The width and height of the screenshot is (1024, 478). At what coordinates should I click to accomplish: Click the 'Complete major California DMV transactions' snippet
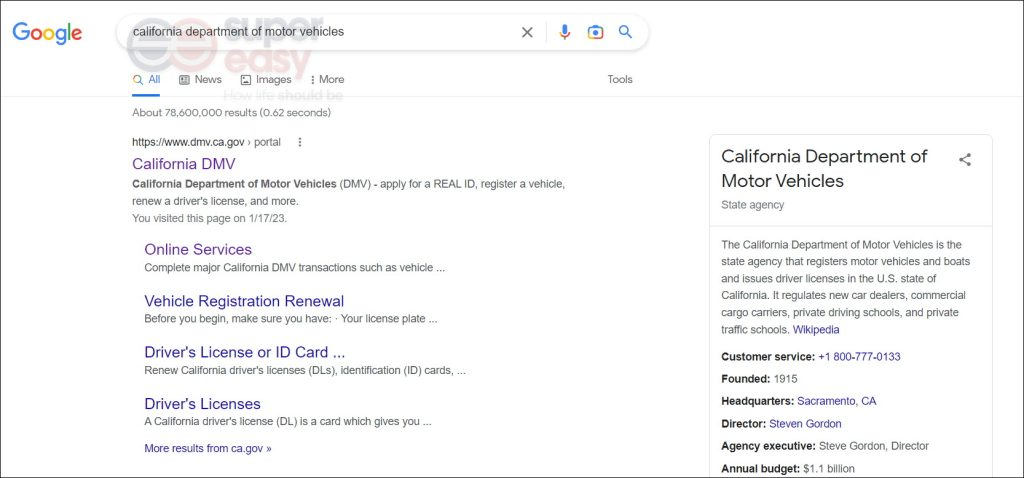pos(295,268)
